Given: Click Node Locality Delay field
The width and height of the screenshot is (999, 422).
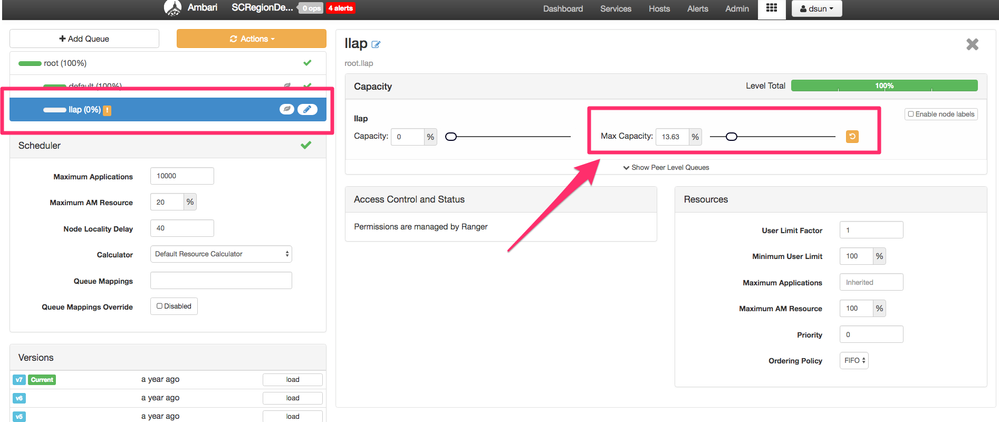Looking at the screenshot, I should pyautogui.click(x=182, y=228).
